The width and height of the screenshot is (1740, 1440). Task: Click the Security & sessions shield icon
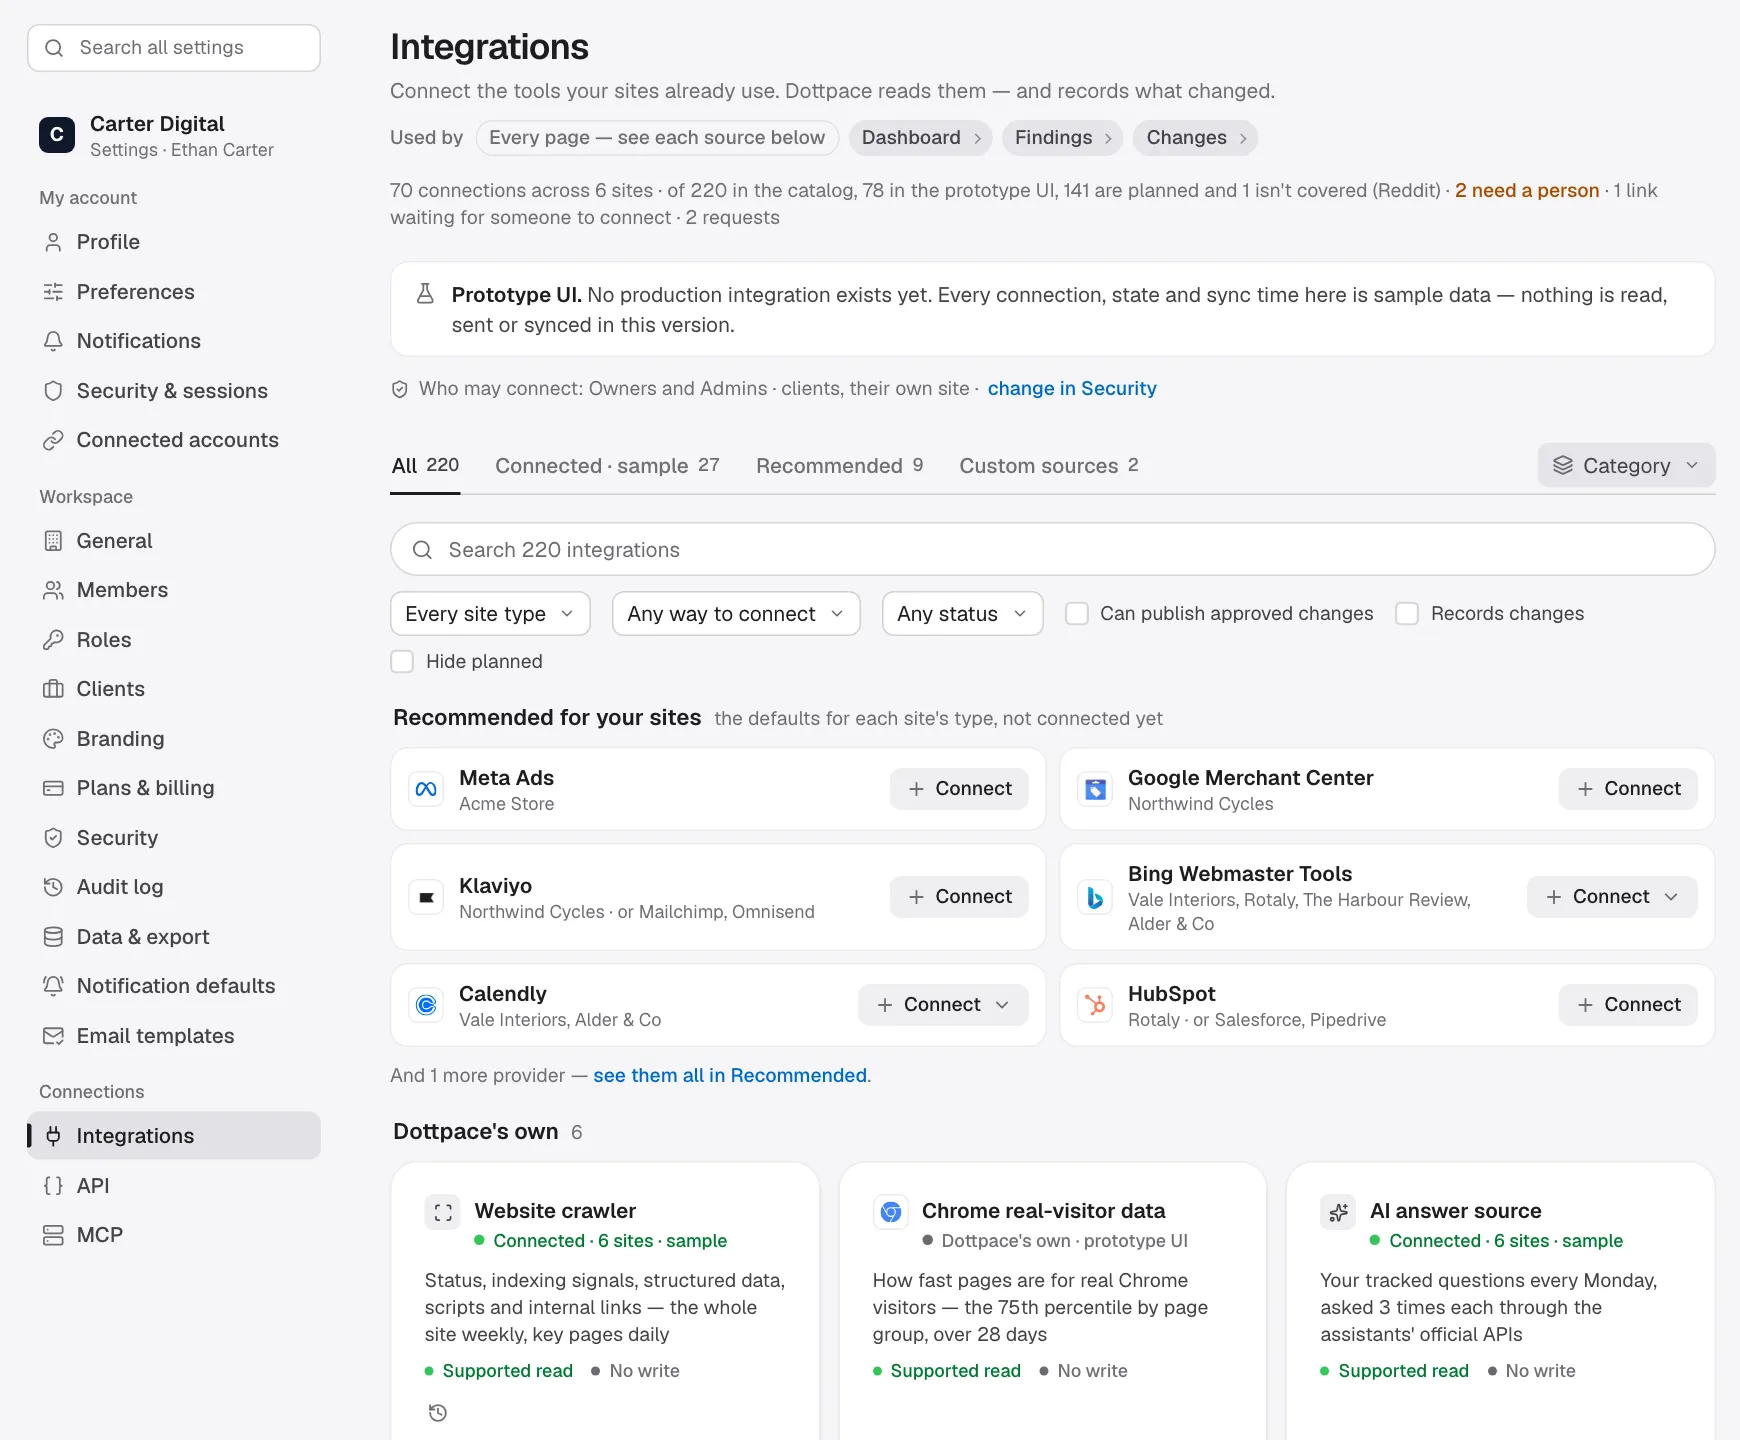tap(53, 391)
